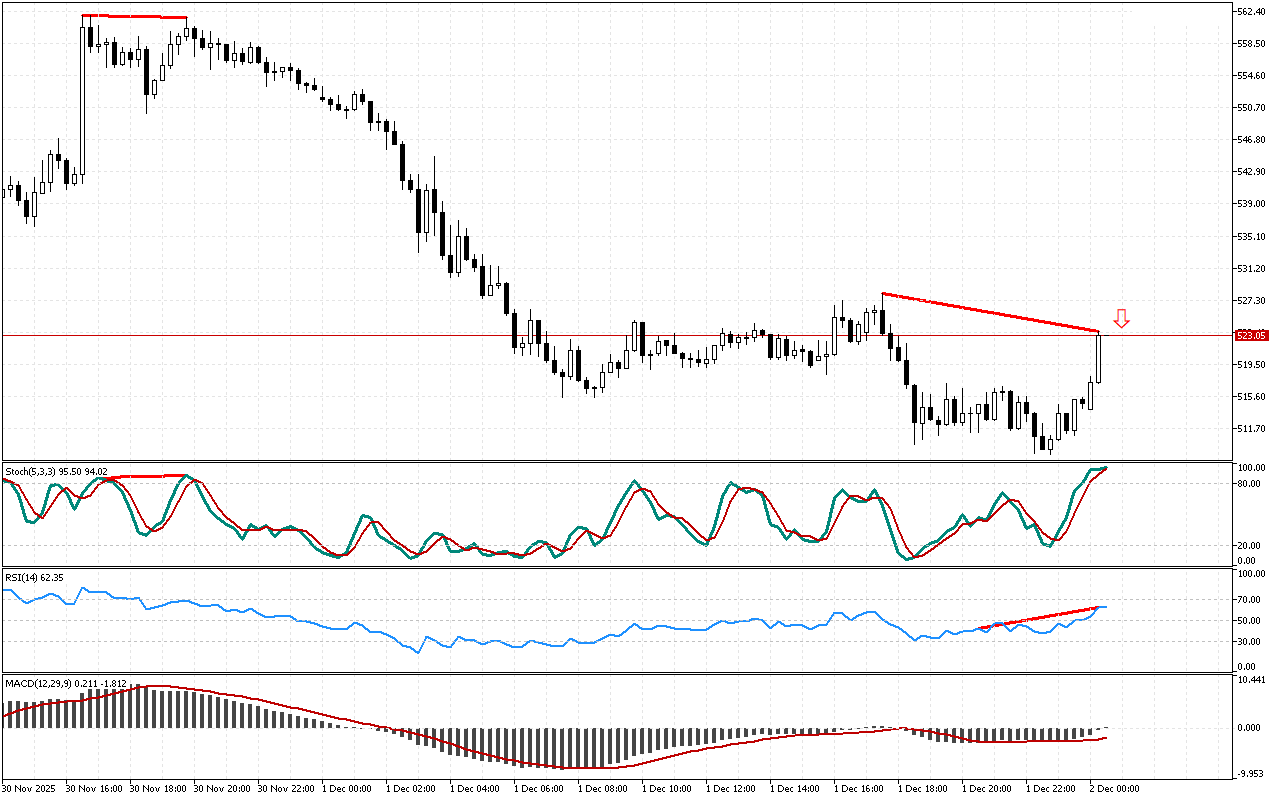
Task: Click the descending red trendline on price chart
Action: [990, 312]
